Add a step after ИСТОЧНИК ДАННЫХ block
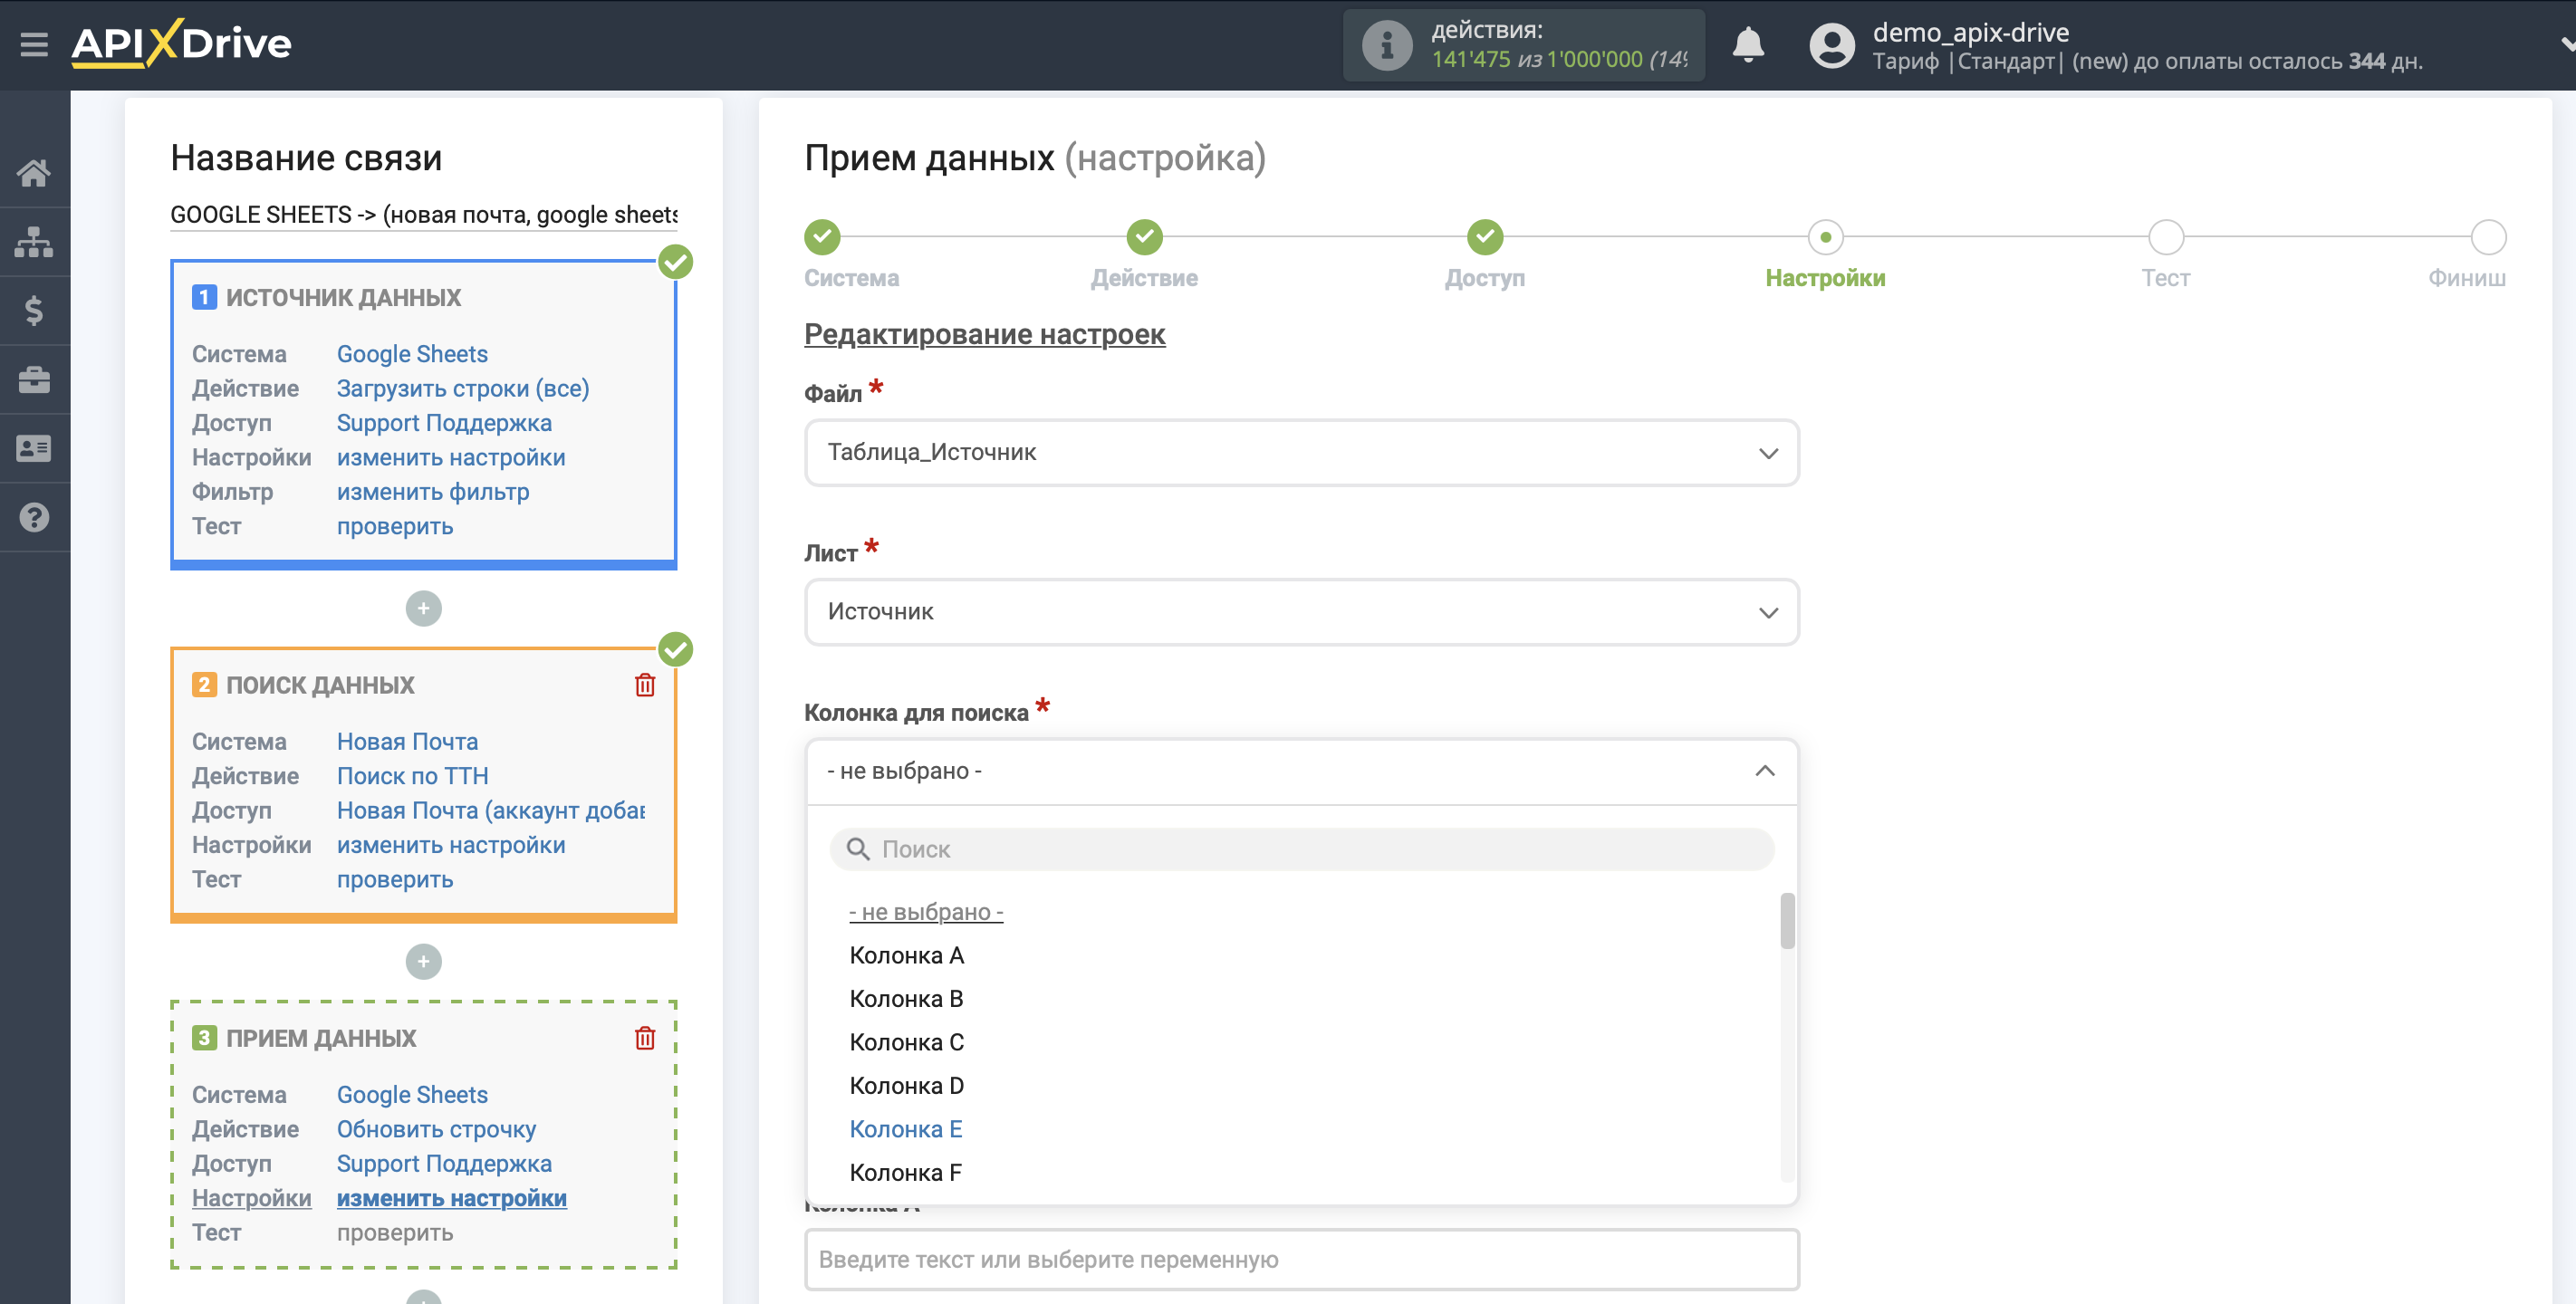 [x=424, y=608]
